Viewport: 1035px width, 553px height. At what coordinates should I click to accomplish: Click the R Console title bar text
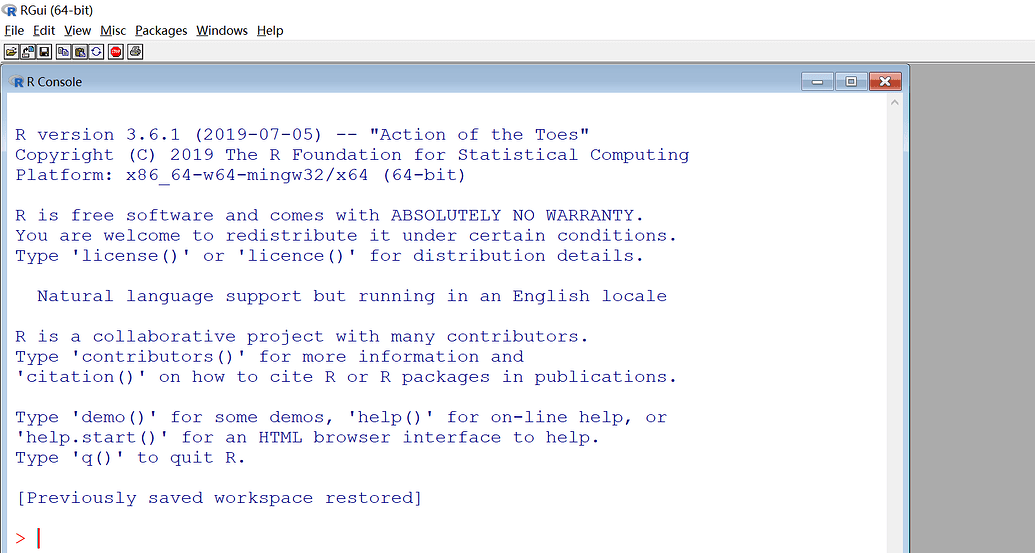point(54,82)
